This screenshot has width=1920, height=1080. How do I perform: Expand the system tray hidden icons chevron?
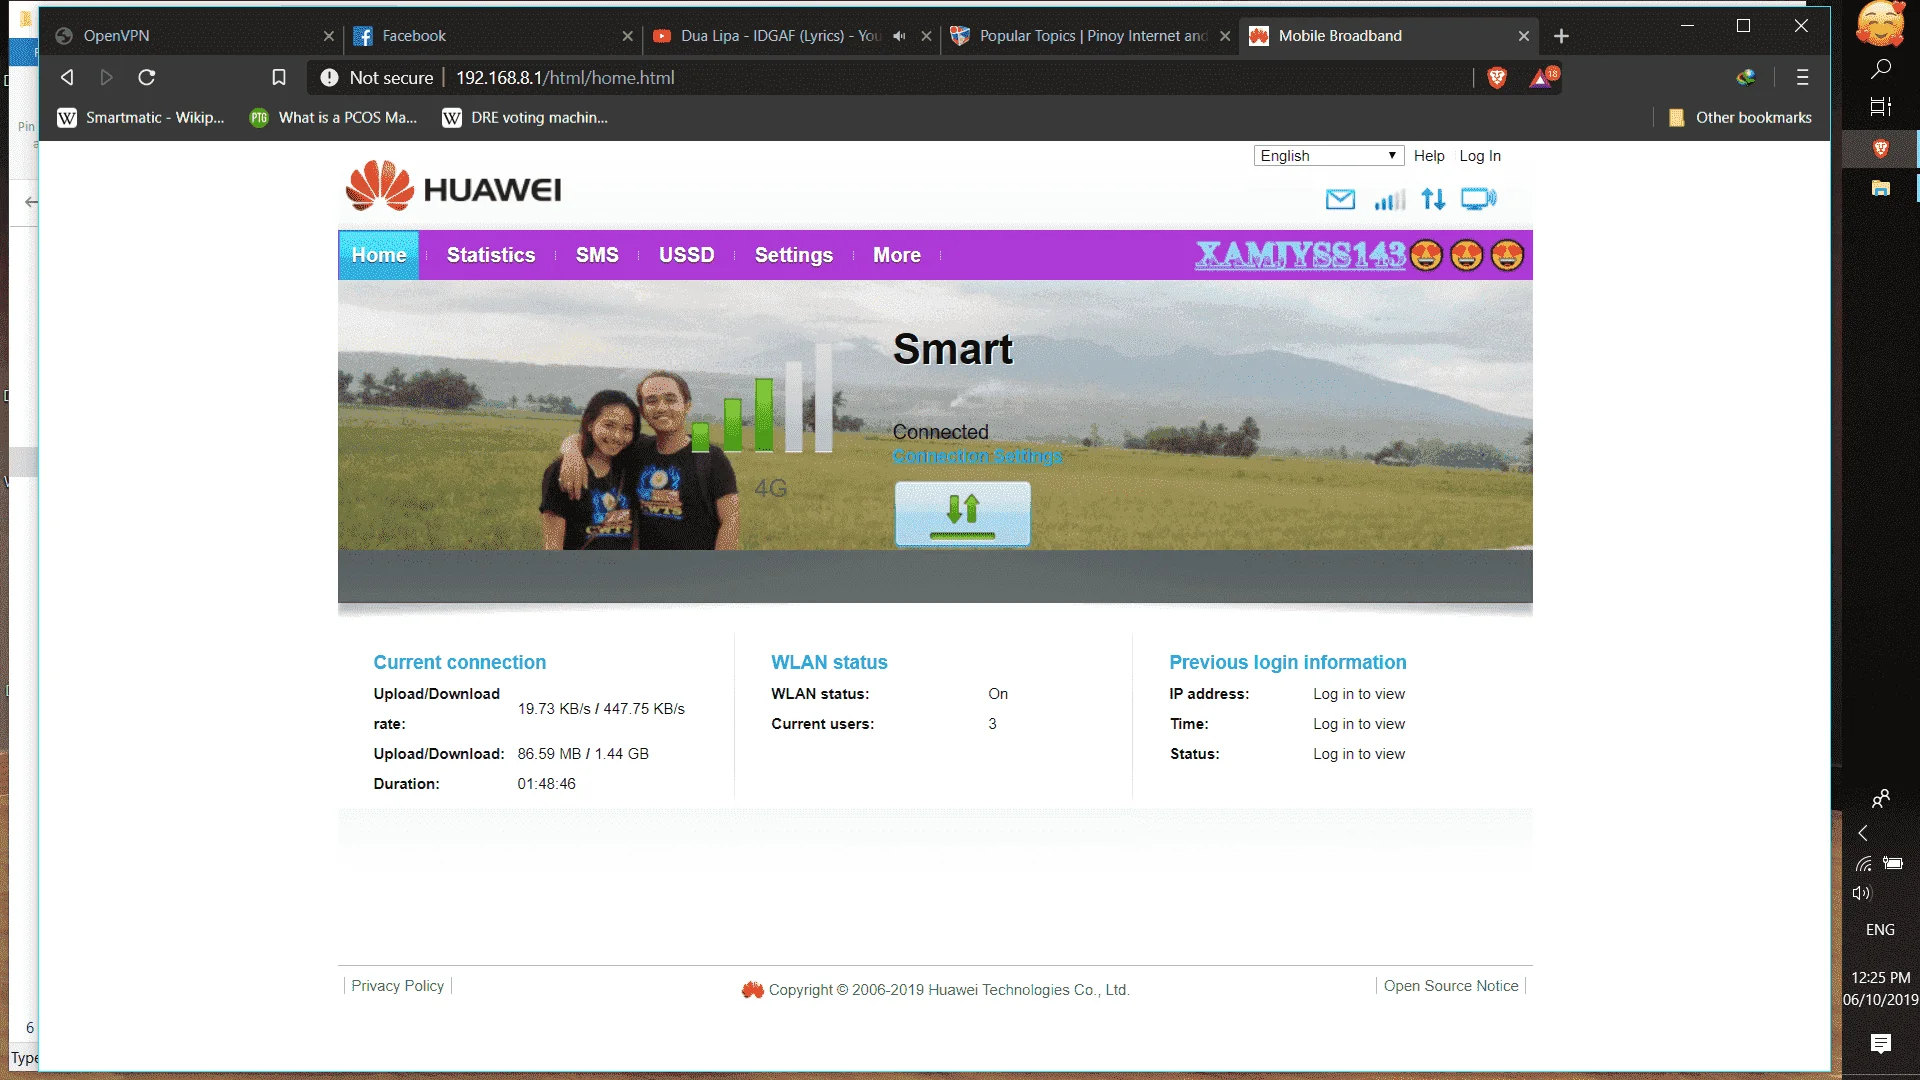[1863, 833]
